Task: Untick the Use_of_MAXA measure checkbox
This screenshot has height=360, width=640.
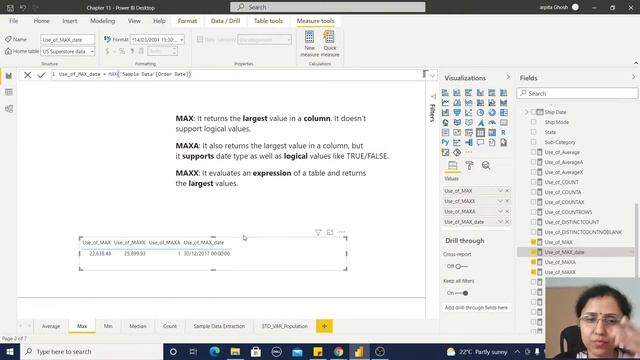Action: tap(533, 262)
